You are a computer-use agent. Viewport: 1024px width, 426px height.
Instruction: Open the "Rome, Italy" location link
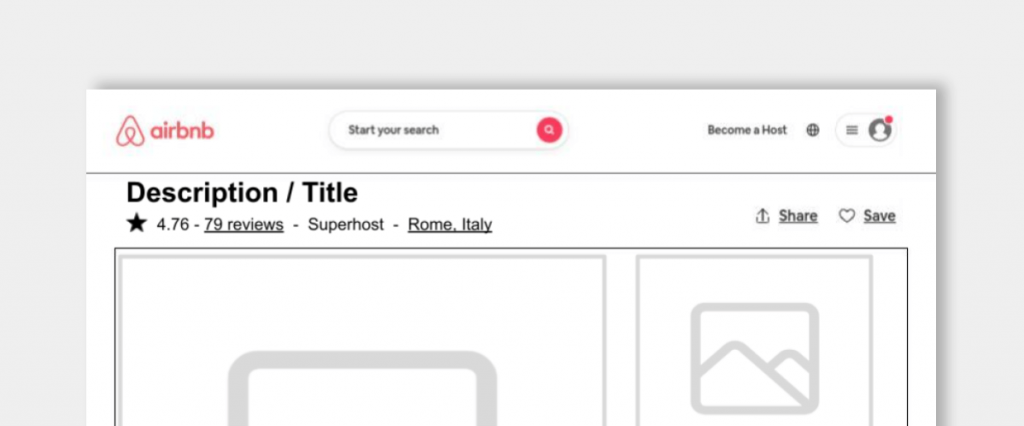[450, 225]
